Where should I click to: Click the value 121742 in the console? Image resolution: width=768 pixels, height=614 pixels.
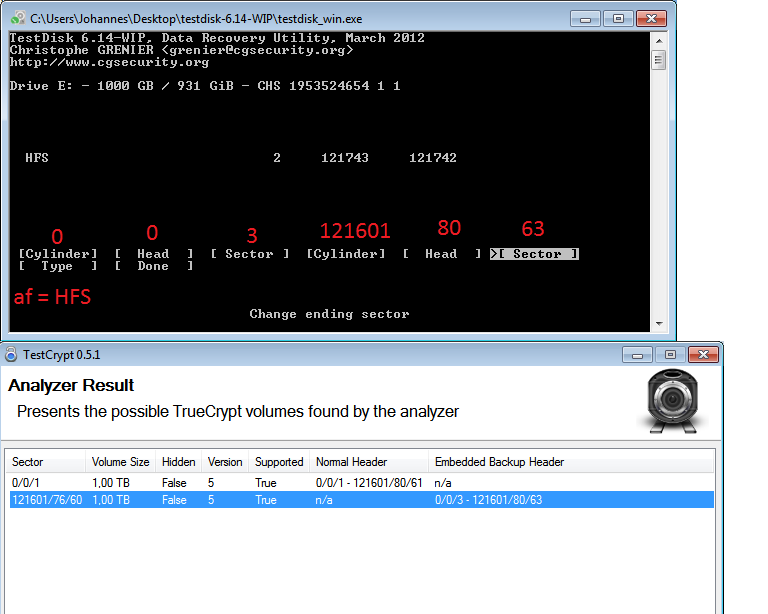[x=433, y=158]
